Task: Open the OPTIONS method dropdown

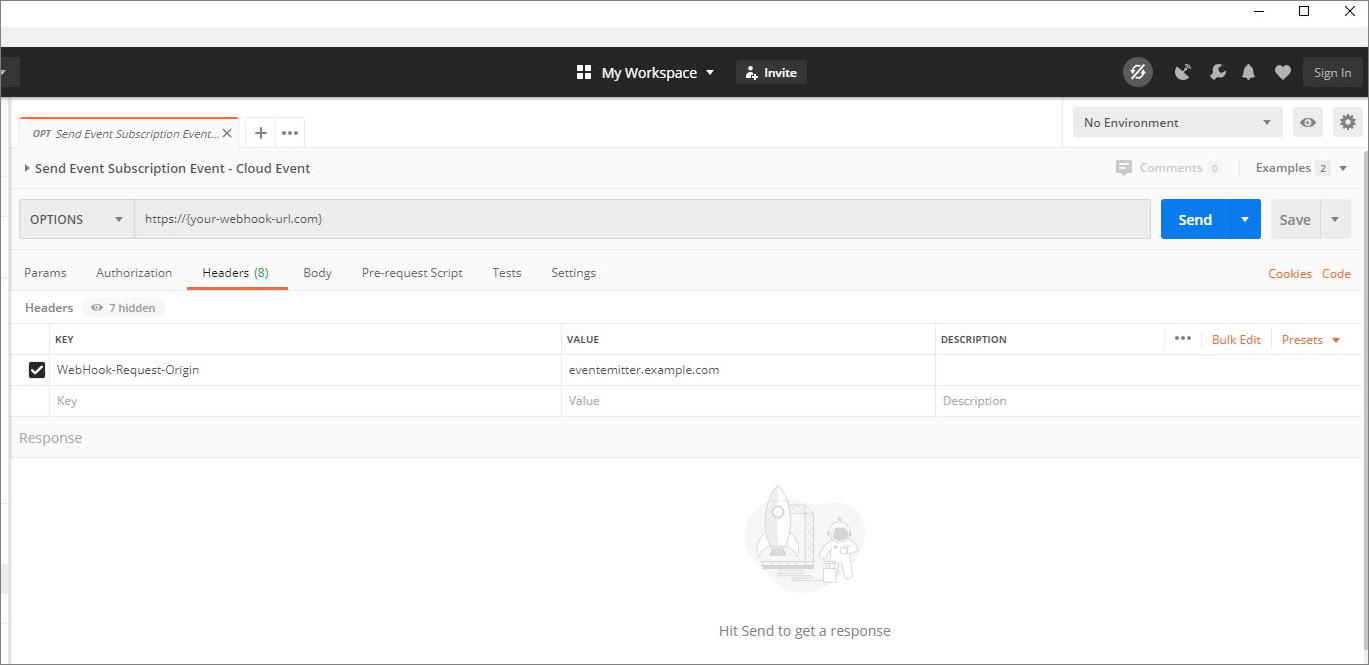Action: click(x=77, y=219)
